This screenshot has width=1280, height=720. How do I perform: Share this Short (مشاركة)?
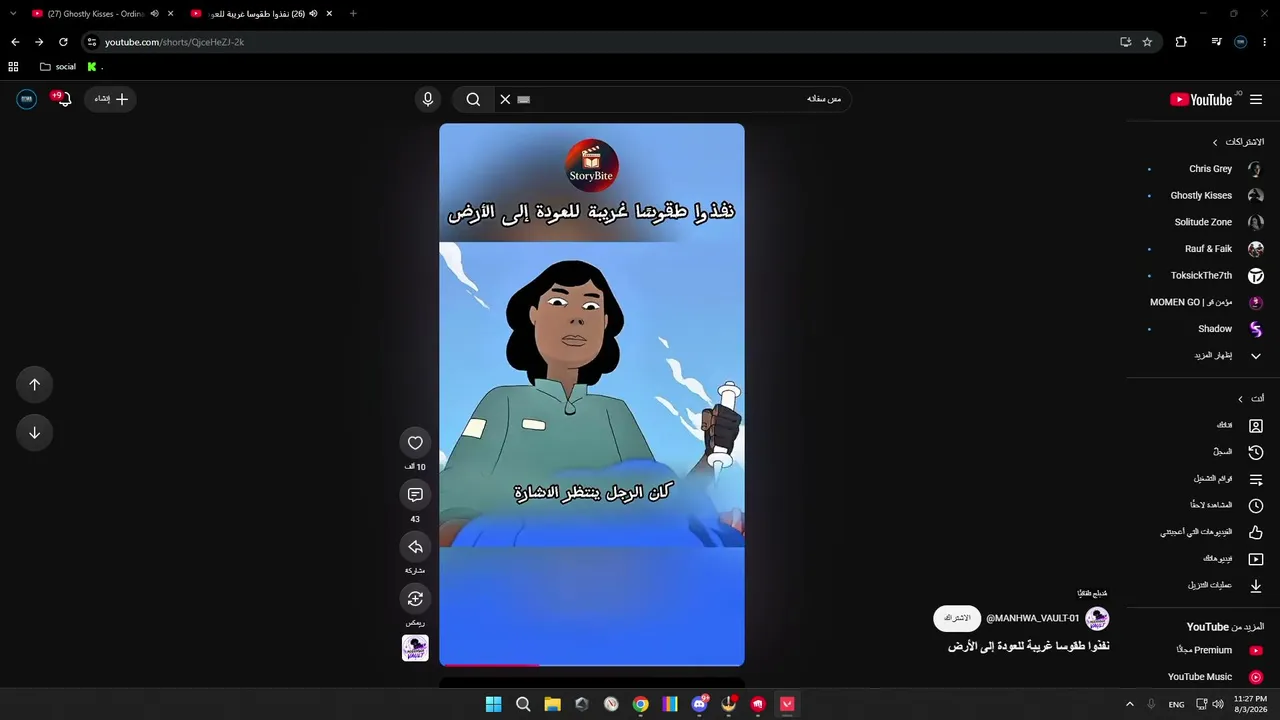(x=415, y=547)
